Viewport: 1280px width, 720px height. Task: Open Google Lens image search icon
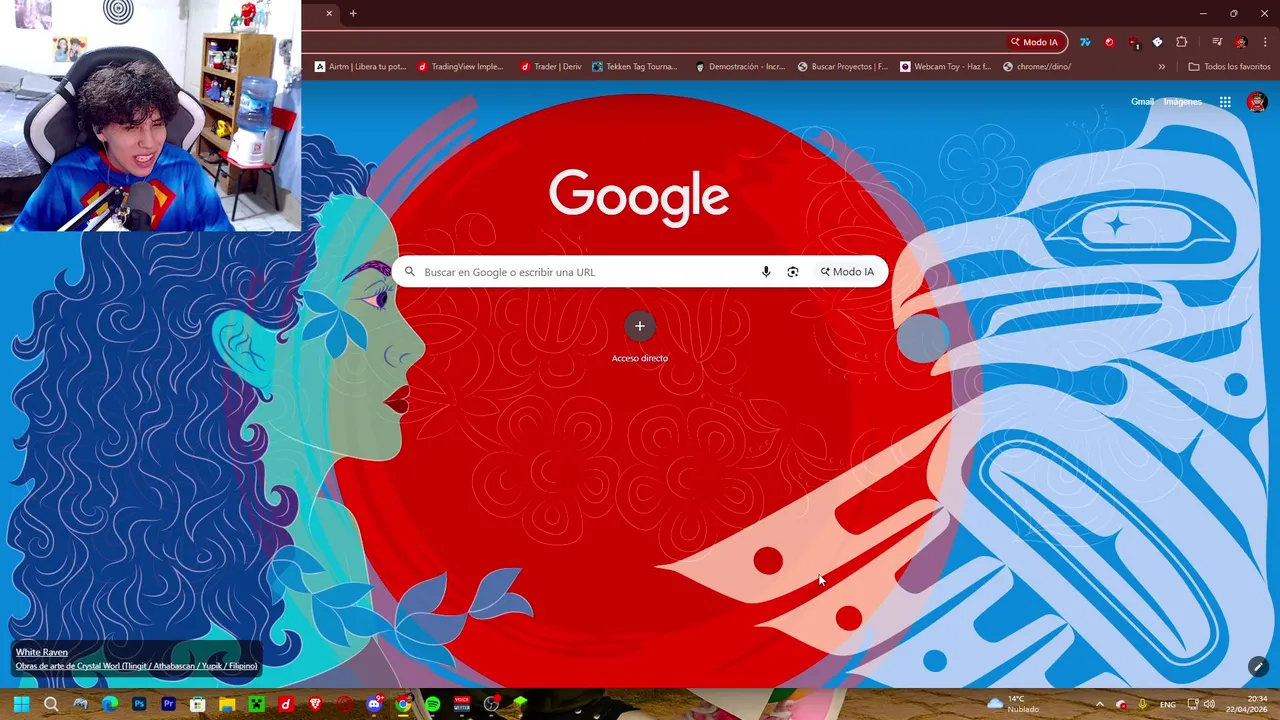tap(793, 272)
